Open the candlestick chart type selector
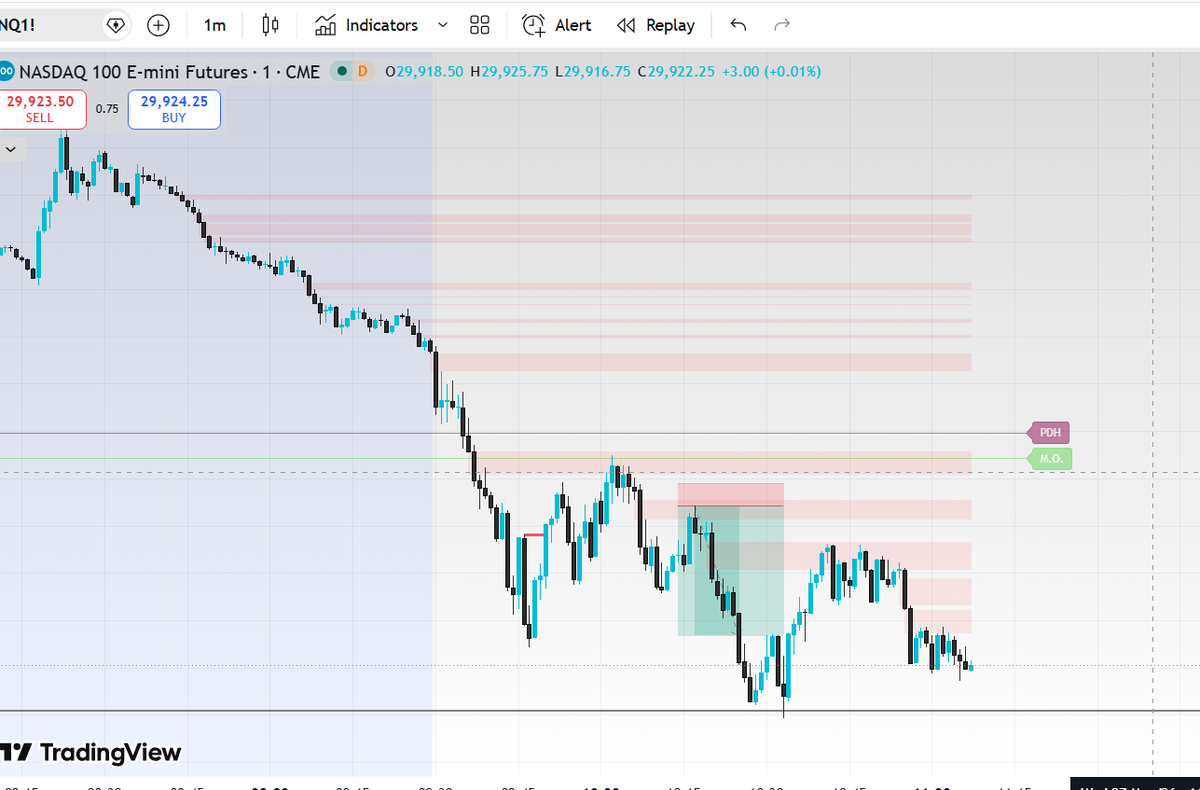 tap(270, 25)
